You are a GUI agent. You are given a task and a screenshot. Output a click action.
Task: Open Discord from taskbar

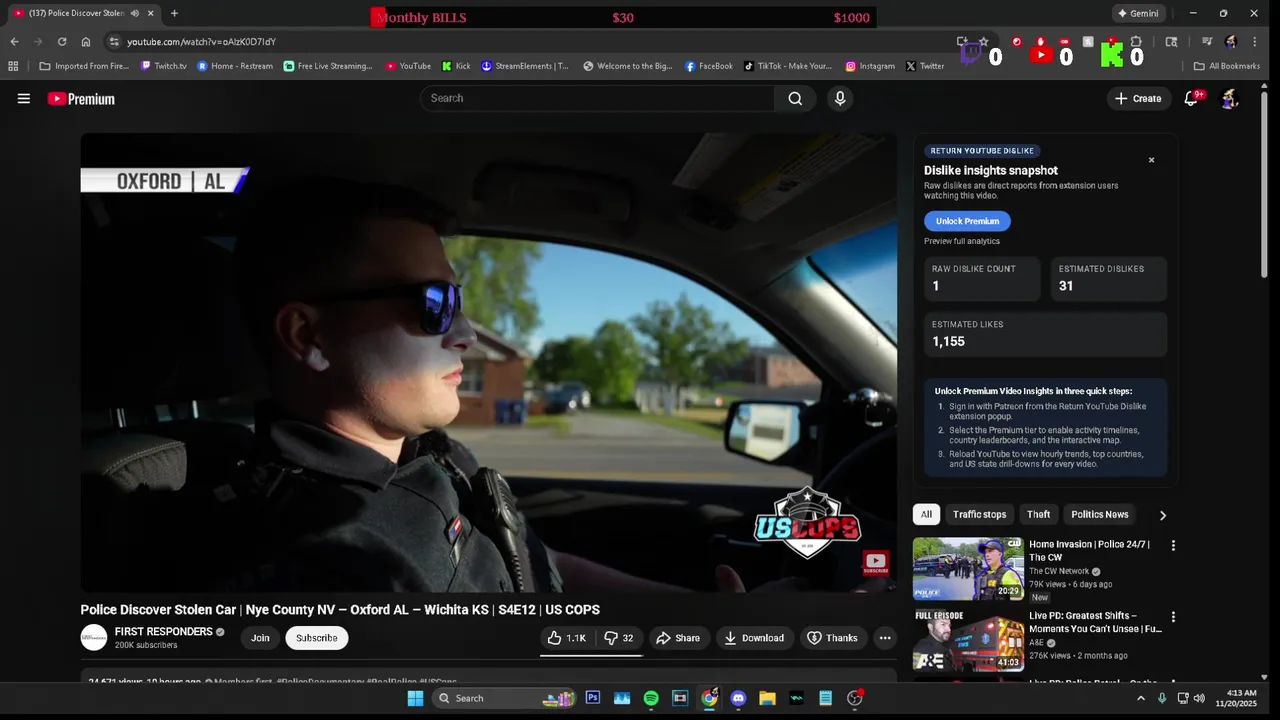click(x=738, y=698)
